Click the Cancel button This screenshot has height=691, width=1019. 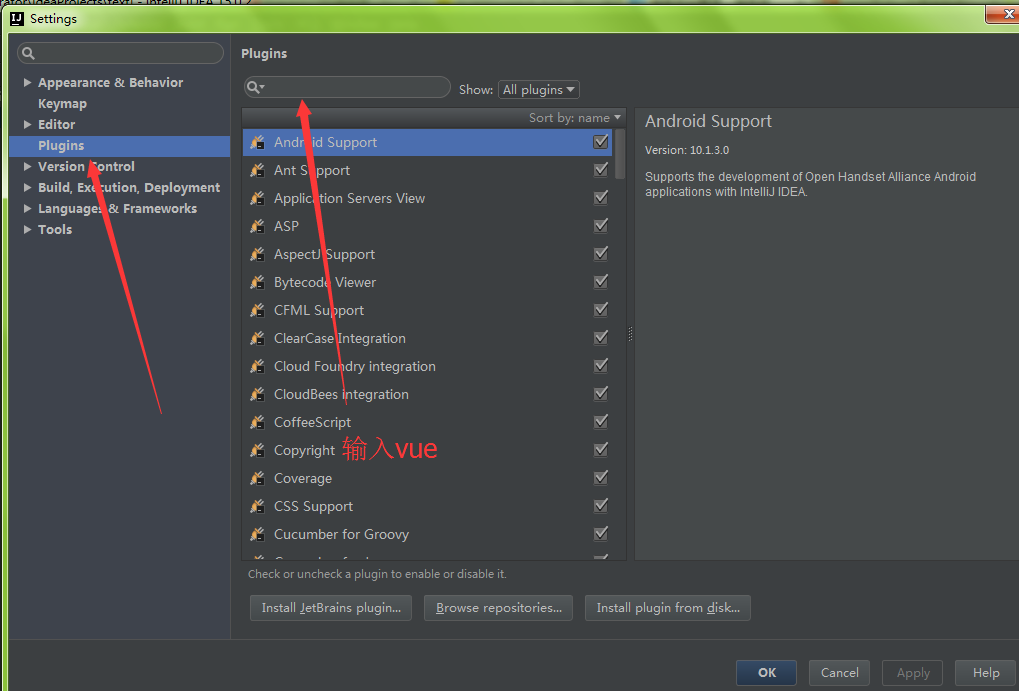click(840, 673)
